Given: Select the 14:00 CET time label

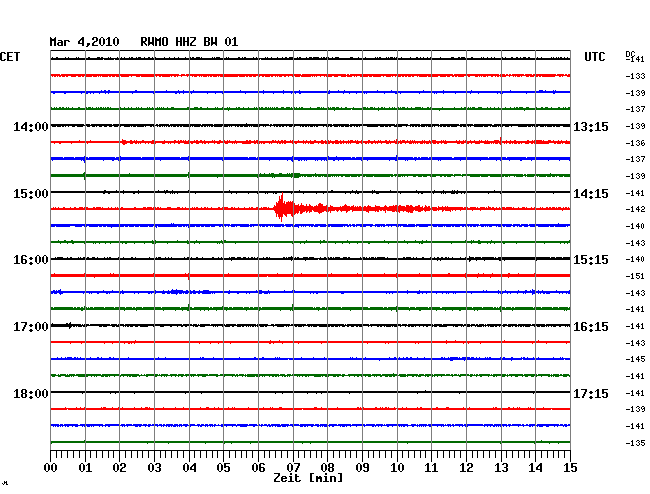Looking at the screenshot, I should tap(31, 127).
